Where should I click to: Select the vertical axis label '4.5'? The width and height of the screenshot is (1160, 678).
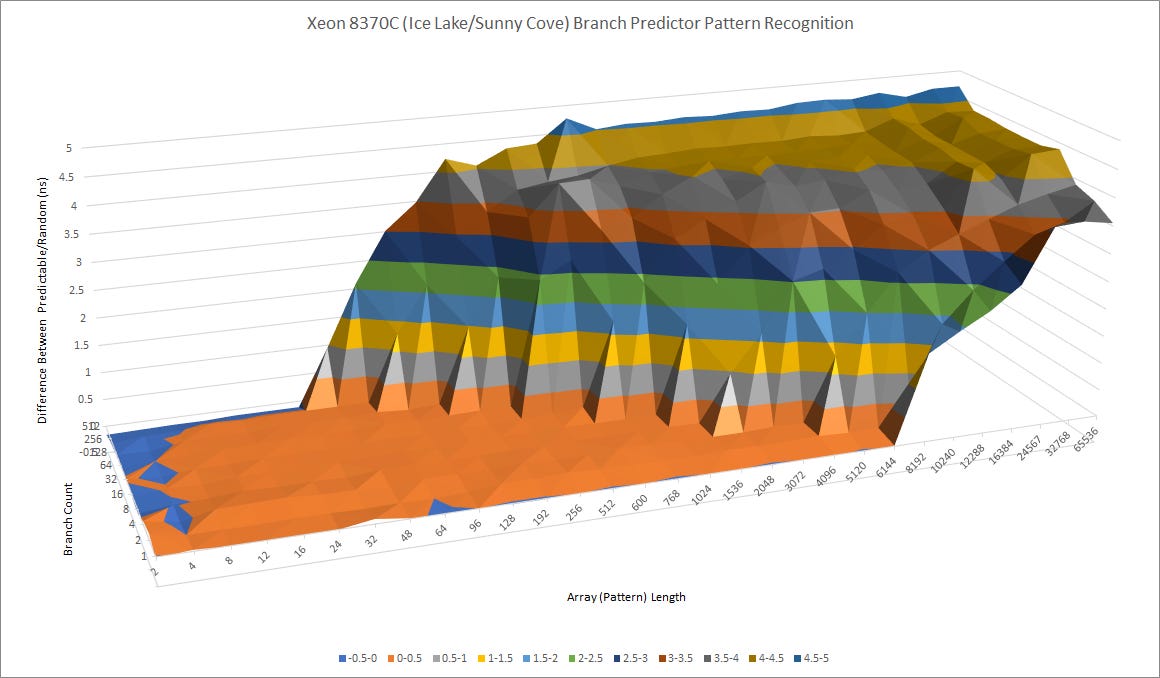pyautogui.click(x=67, y=177)
